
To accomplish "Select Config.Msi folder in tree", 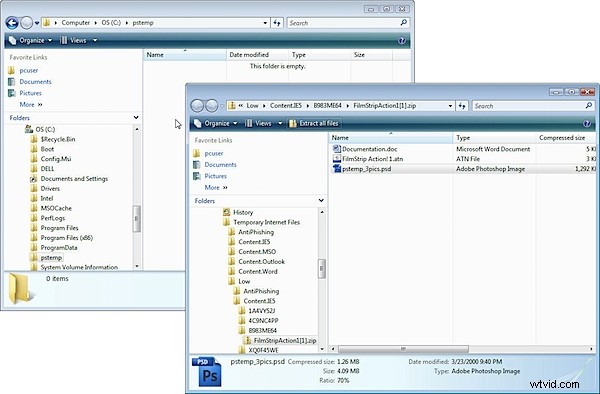I will tap(56, 159).
